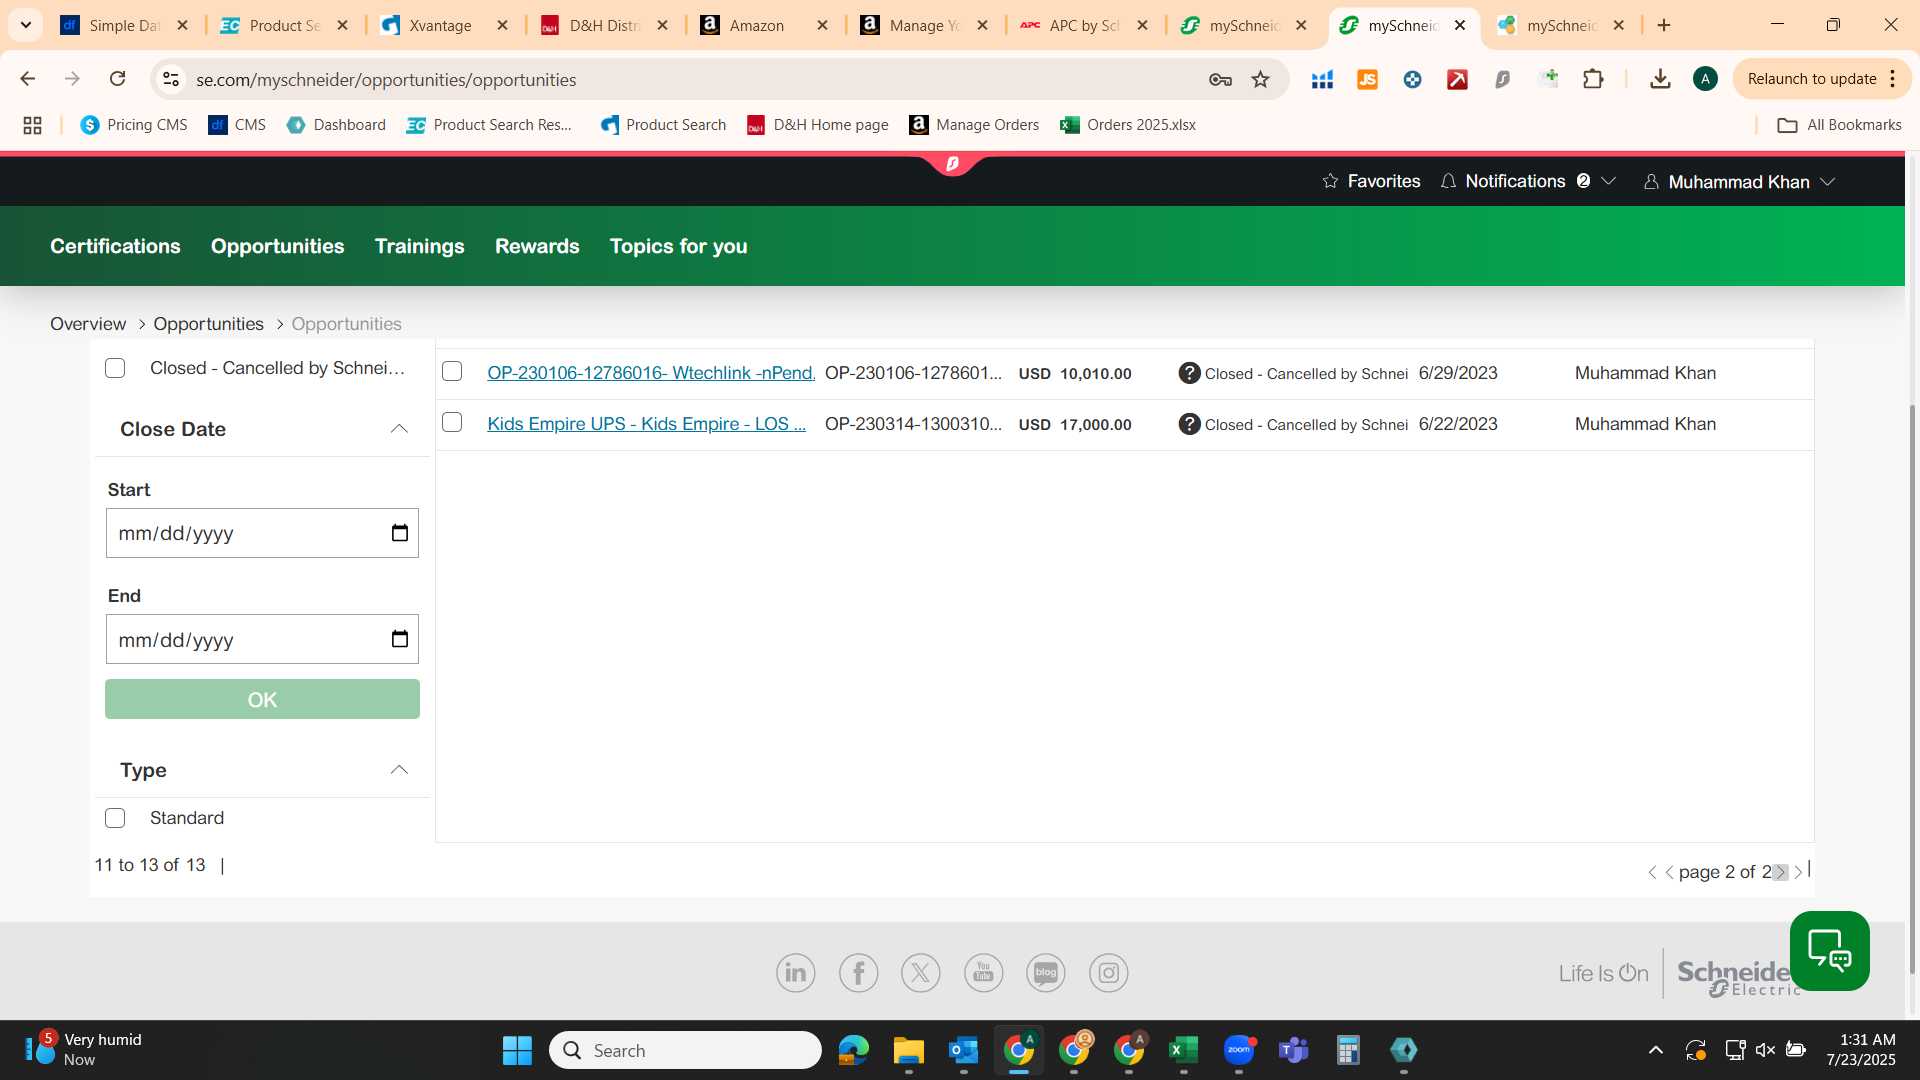Viewport: 1920px width, 1080px height.
Task: Open Notifications bell
Action: [x=1448, y=181]
